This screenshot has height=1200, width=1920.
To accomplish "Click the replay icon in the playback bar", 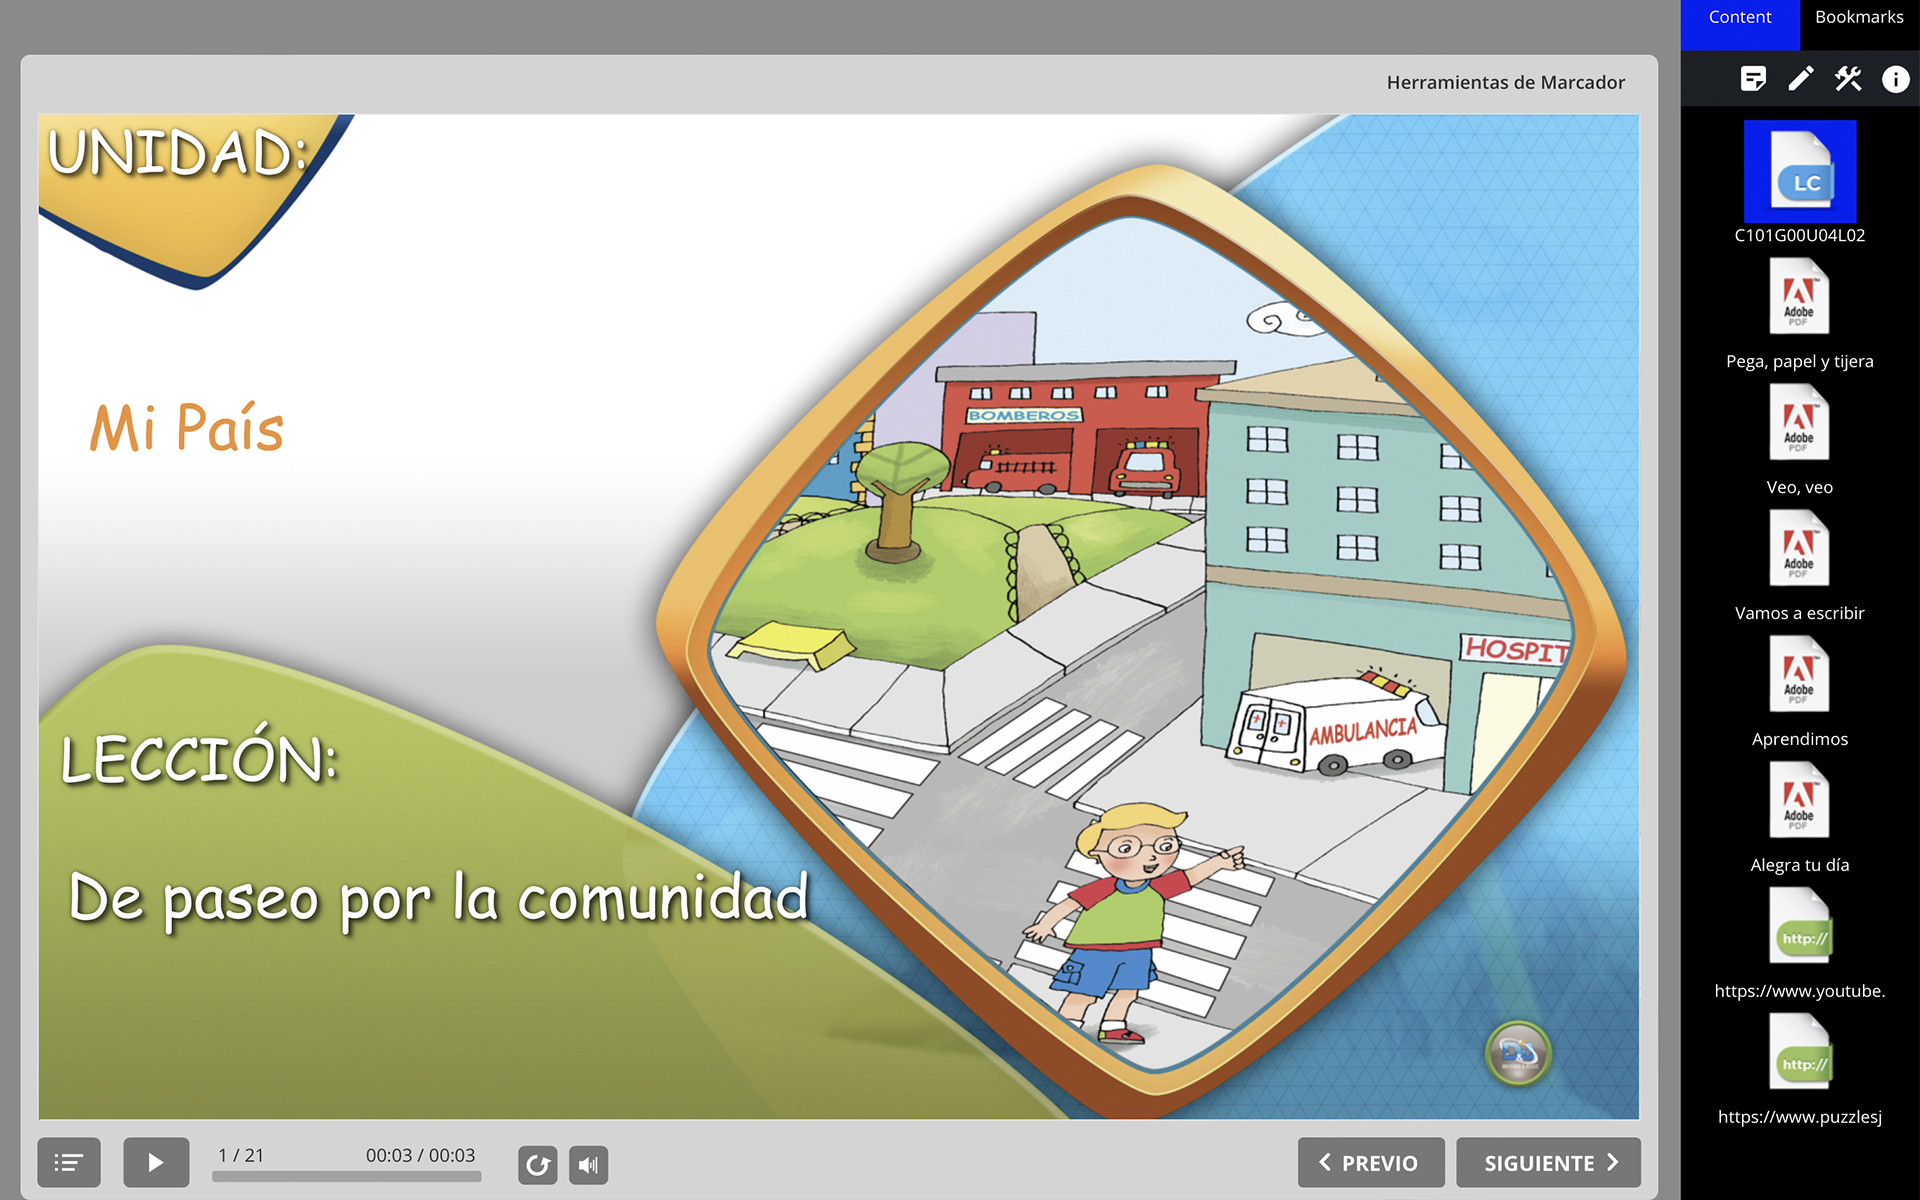I will (538, 1164).
